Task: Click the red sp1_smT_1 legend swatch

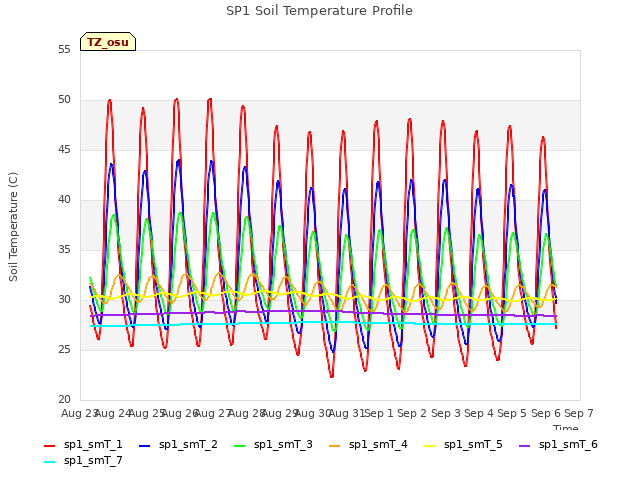Action: (49, 446)
